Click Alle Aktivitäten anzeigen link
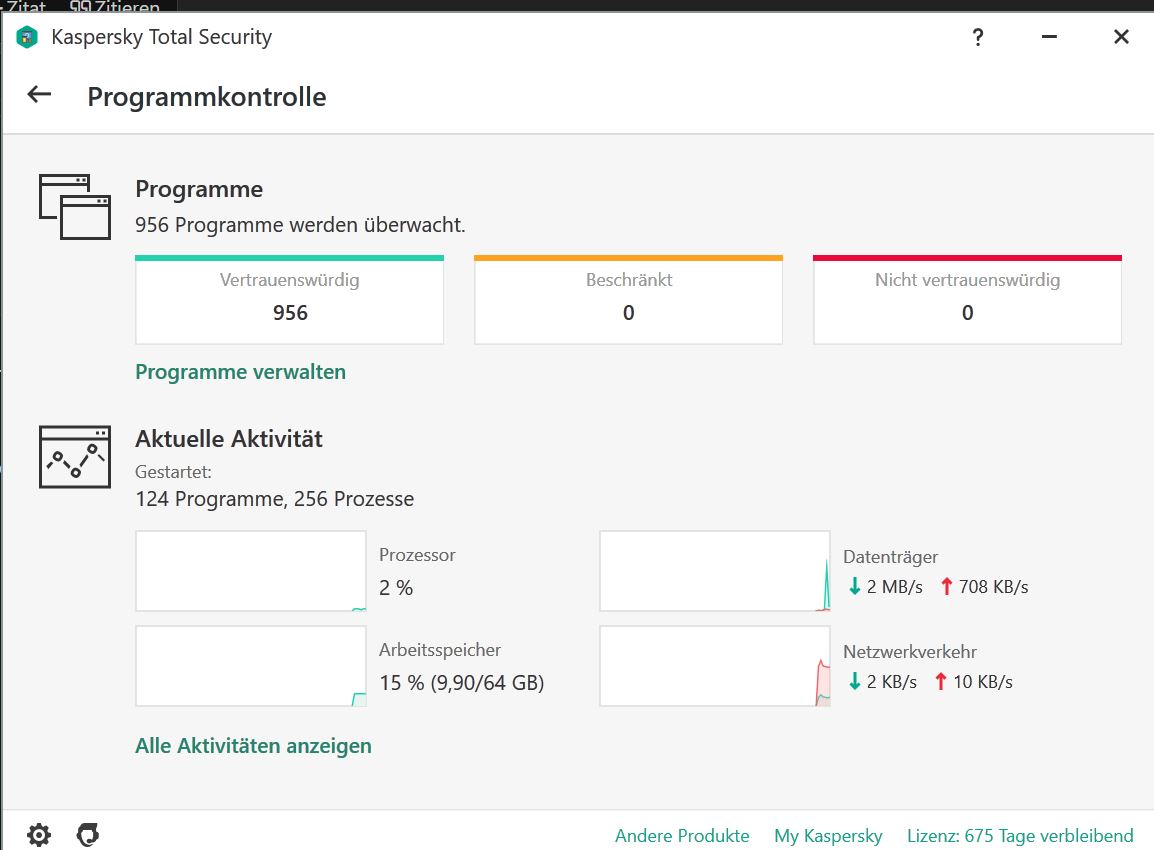1154x850 pixels. coord(253,745)
